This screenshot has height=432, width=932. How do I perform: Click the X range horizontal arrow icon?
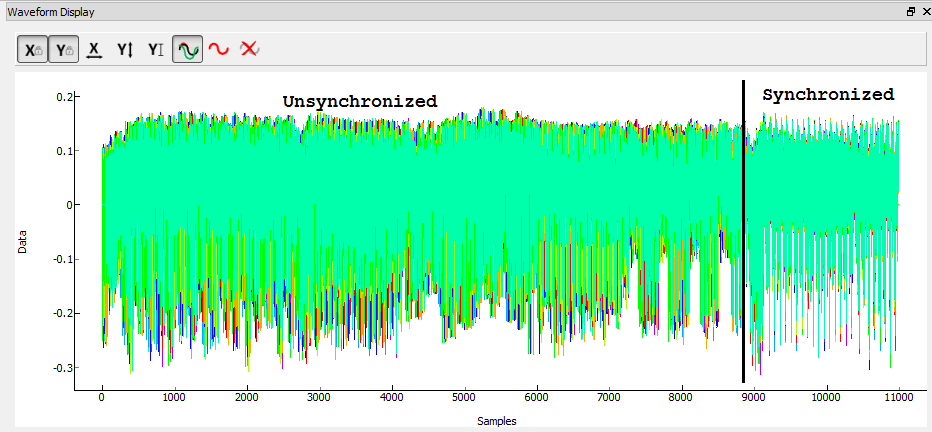coord(94,49)
